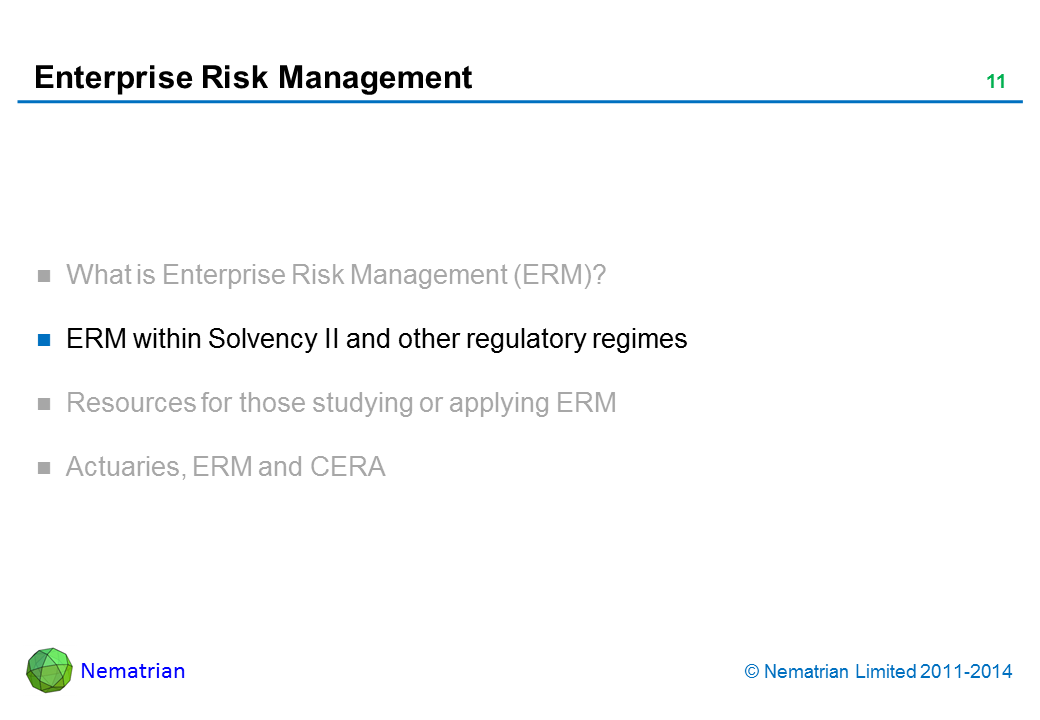The height and width of the screenshot is (720, 1040).
Task: Click the blue horizontal line under the title
Action: pyautogui.click(x=520, y=102)
